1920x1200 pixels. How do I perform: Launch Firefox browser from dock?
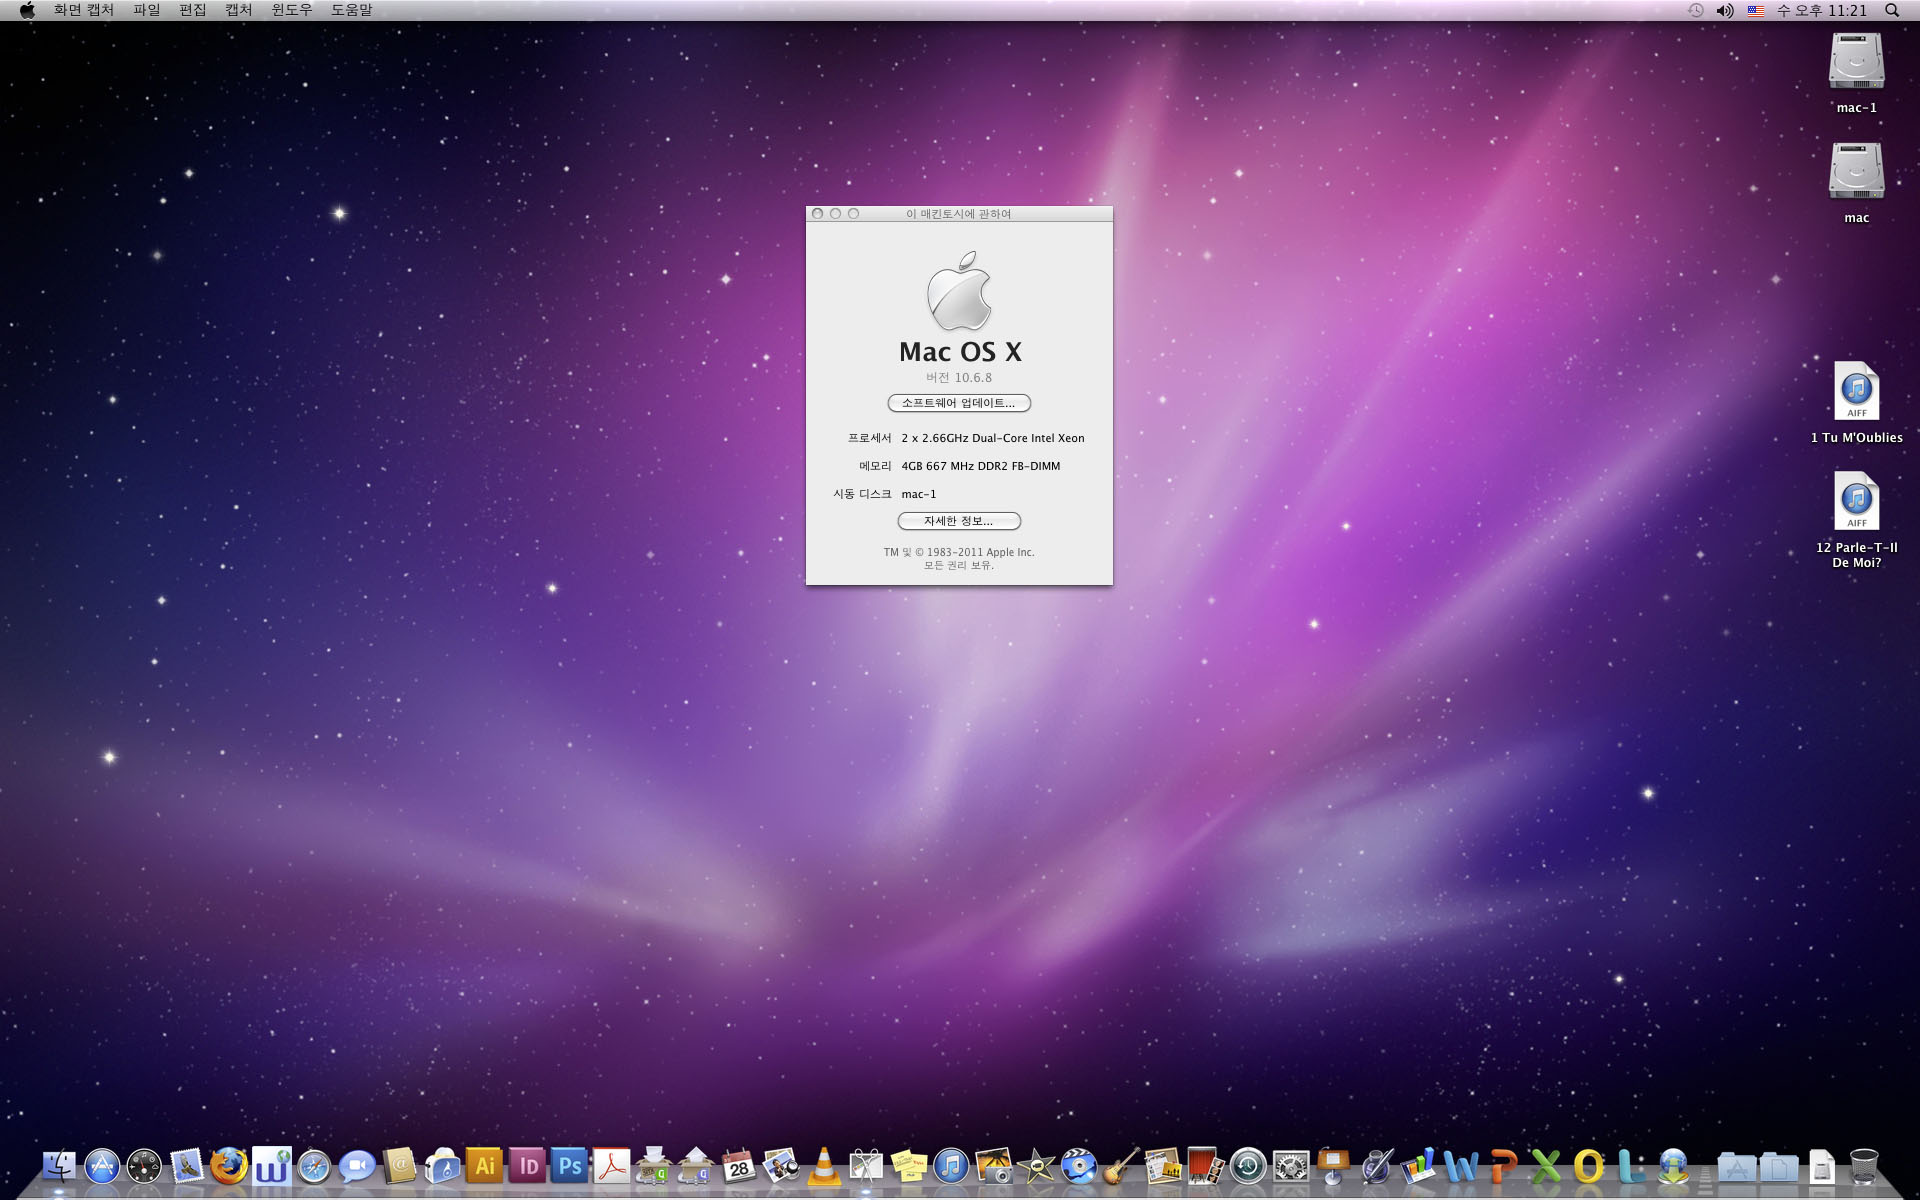228,1166
